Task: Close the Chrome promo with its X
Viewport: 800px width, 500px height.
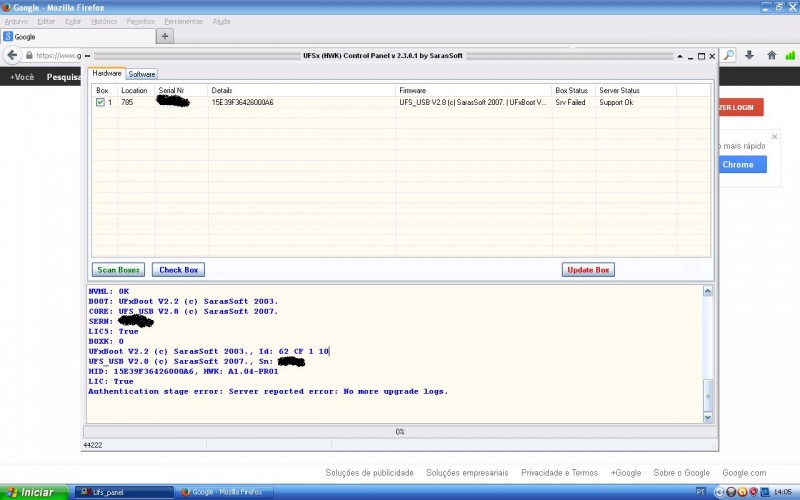Action: coord(774,137)
